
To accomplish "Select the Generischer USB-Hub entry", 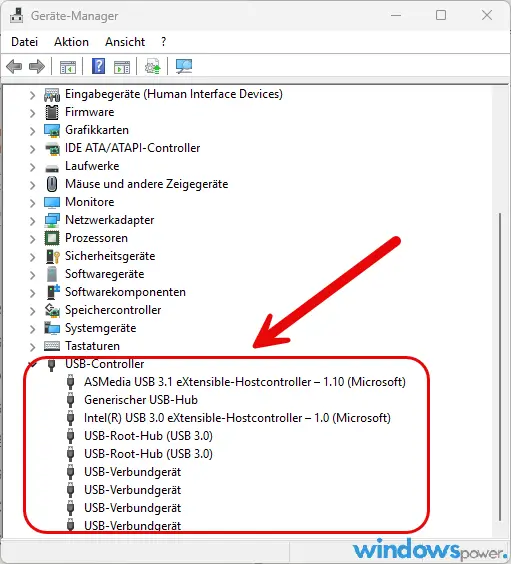I will [141, 400].
